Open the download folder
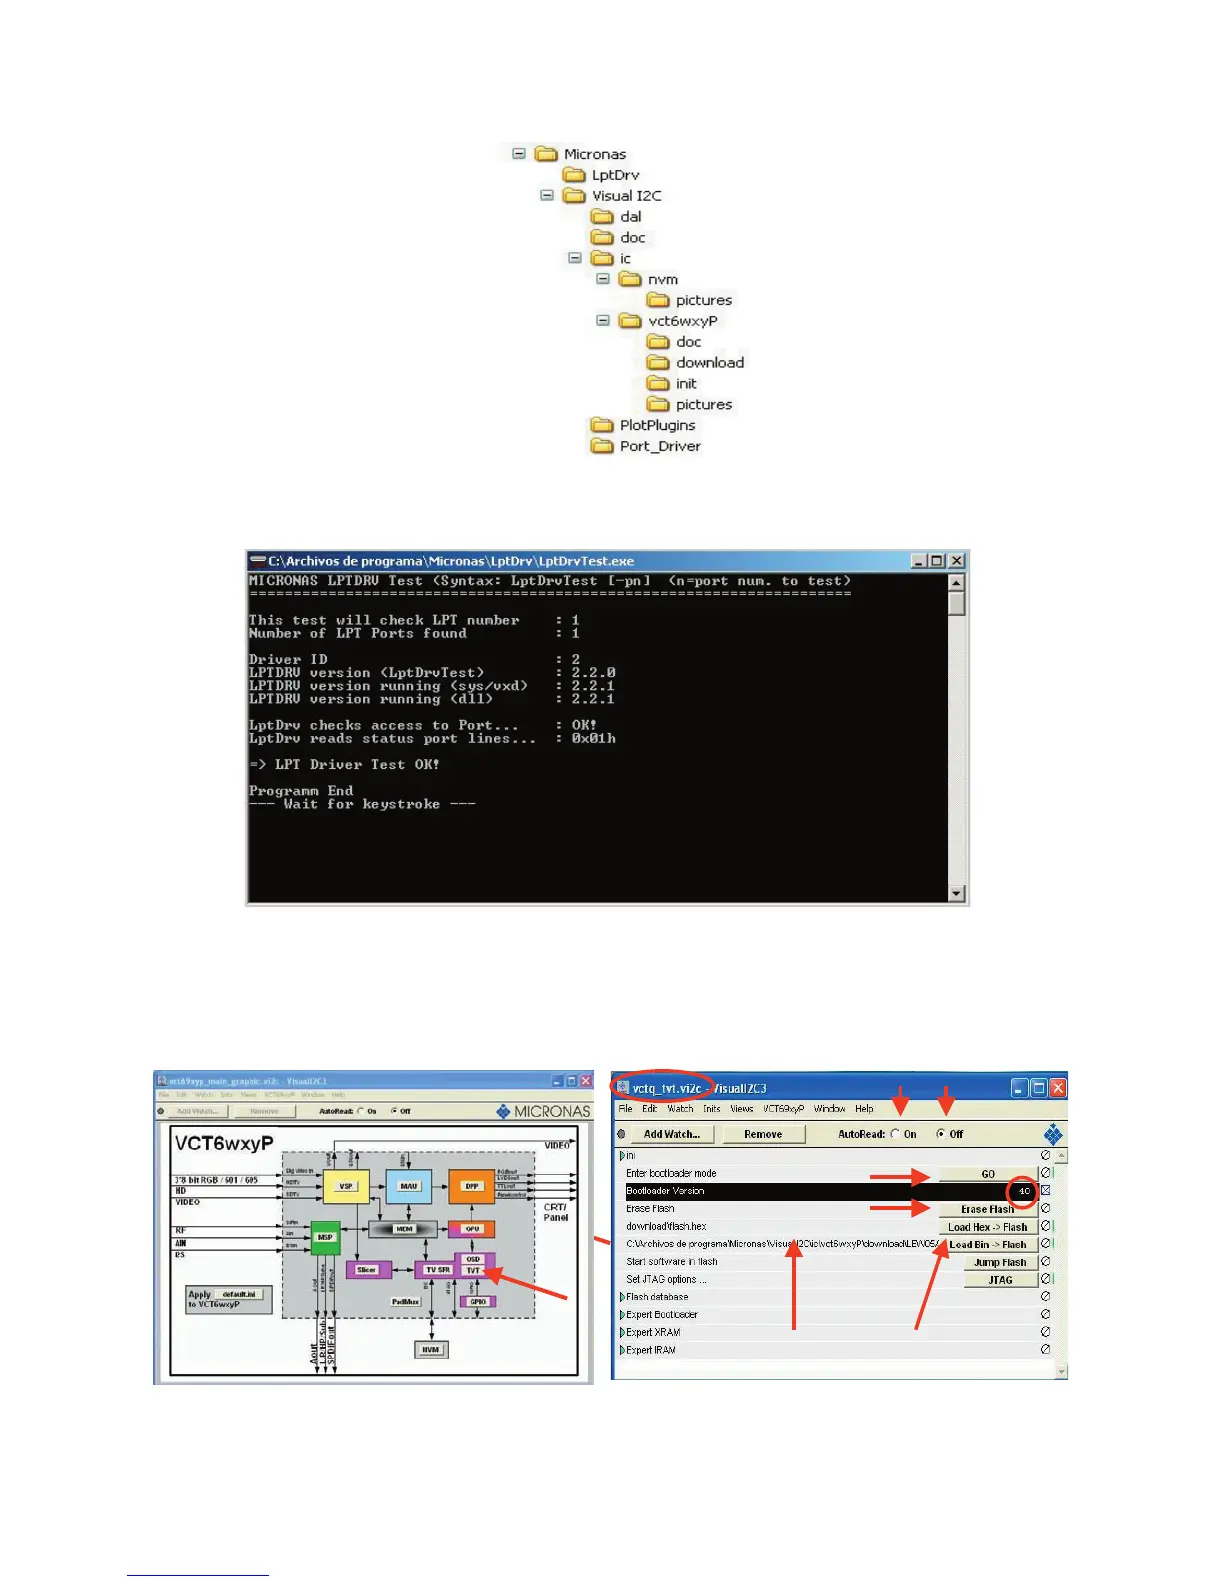Screen dimensions: 1224x1584 click(x=695, y=363)
